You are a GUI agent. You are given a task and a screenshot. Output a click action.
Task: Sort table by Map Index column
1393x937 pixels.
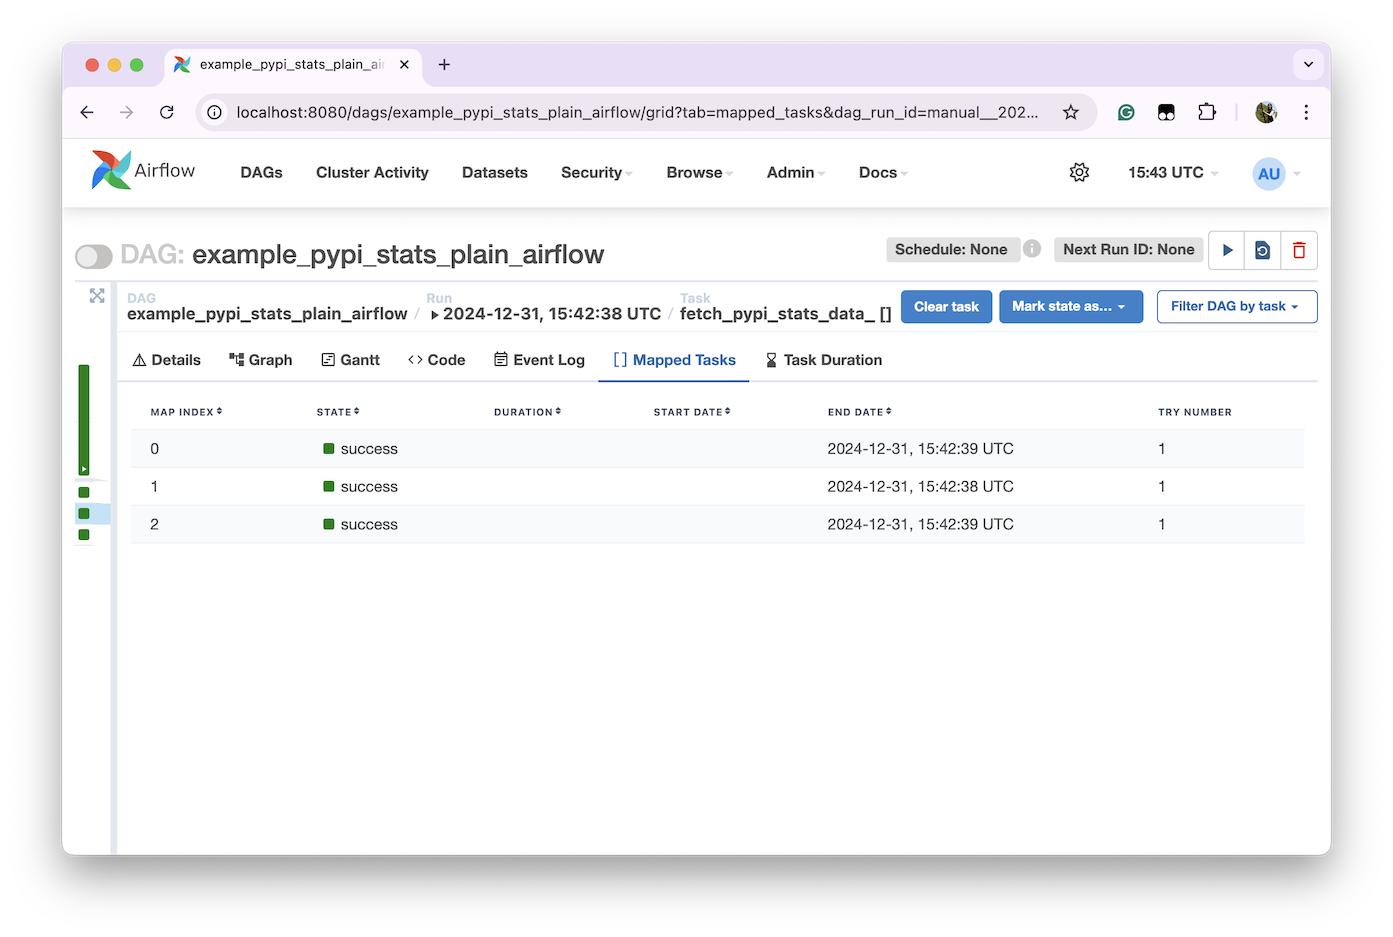[x=186, y=412]
